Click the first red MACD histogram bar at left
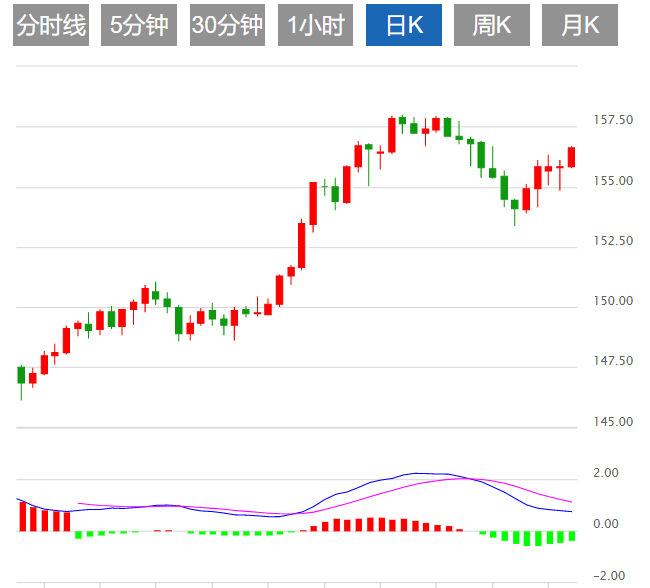 [x=23, y=516]
